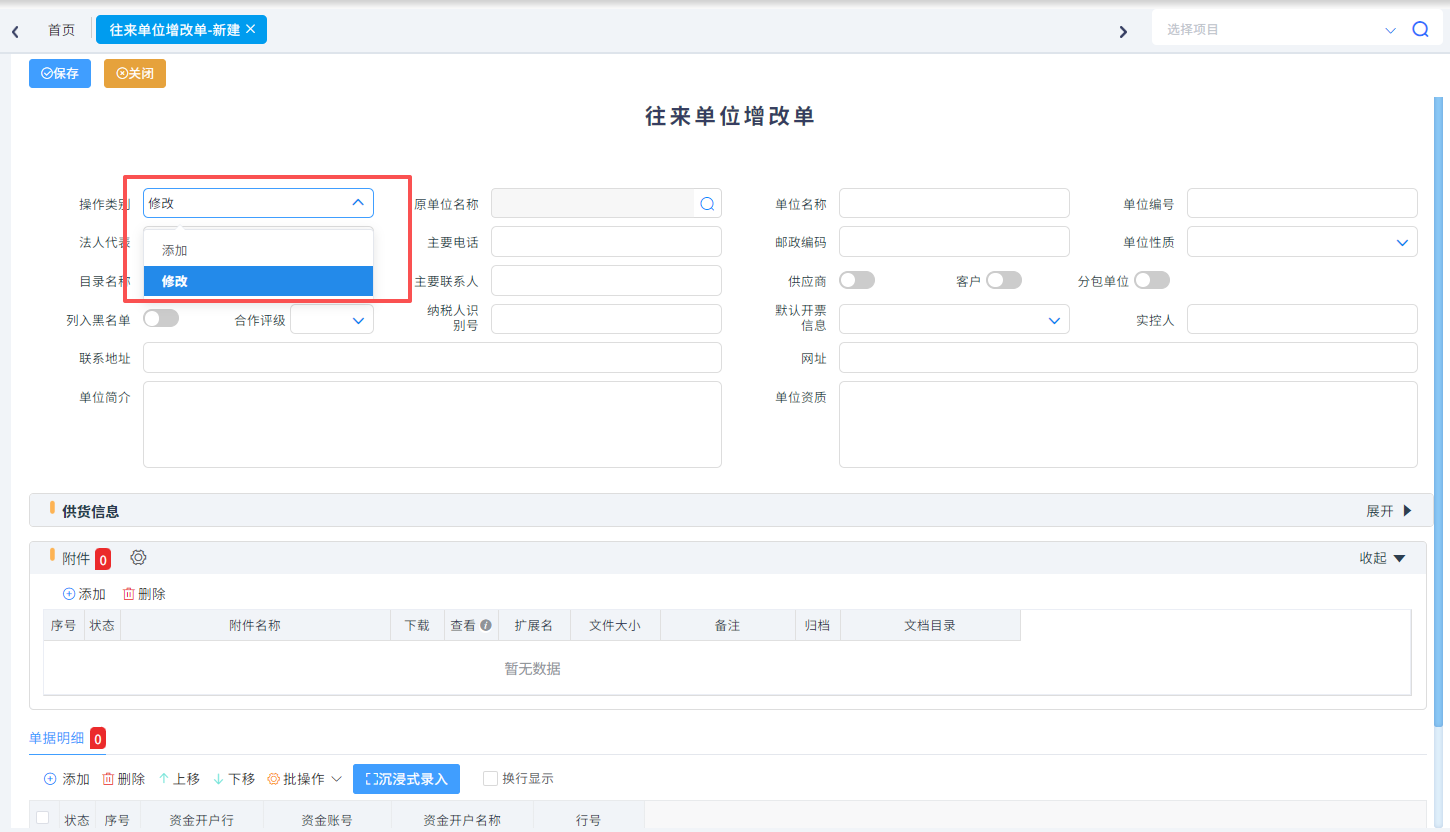The height and width of the screenshot is (832, 1450).
Task: Open attachment settings gear icon
Action: pyautogui.click(x=138, y=558)
